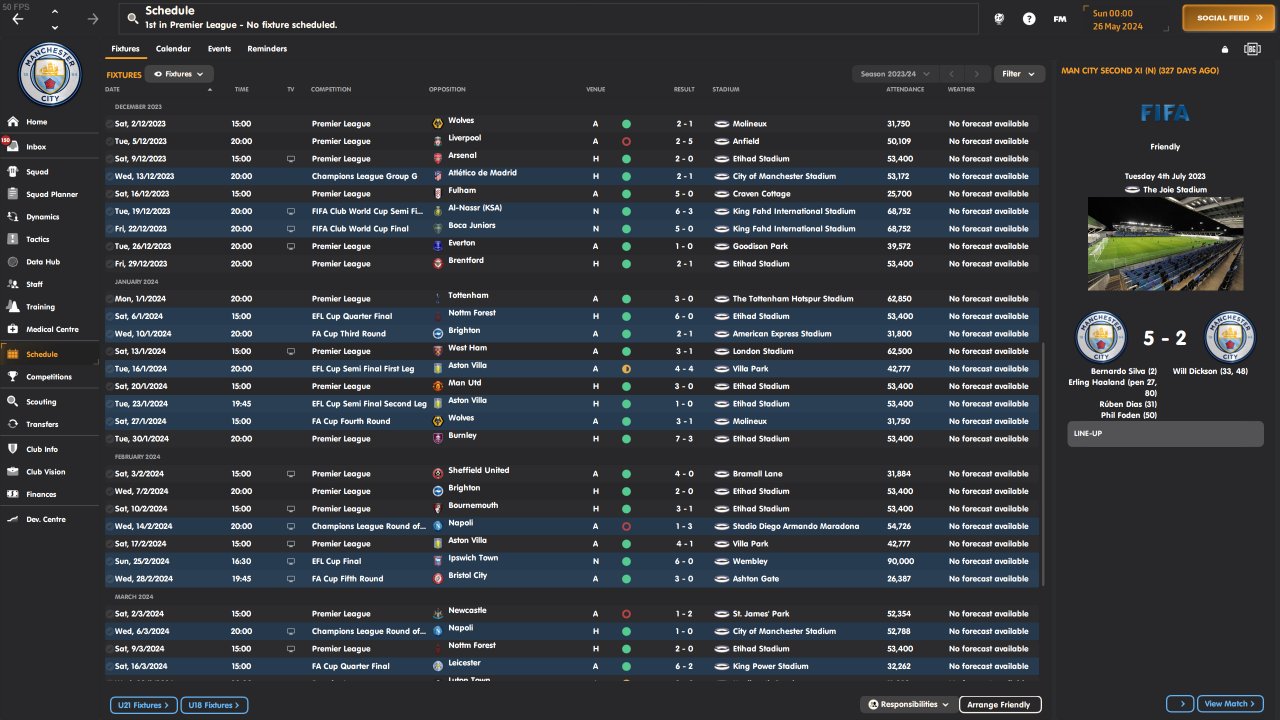Click the 7 - 3 result against Burnley
The width and height of the screenshot is (1280, 720).
(684, 439)
